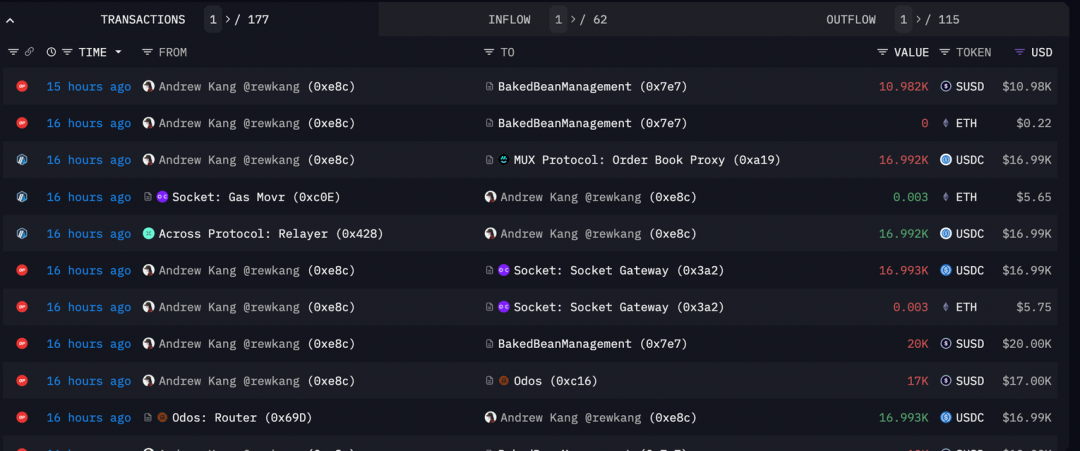This screenshot has width=1080, height=451.
Task: Open the TO column filter
Action: (x=489, y=52)
